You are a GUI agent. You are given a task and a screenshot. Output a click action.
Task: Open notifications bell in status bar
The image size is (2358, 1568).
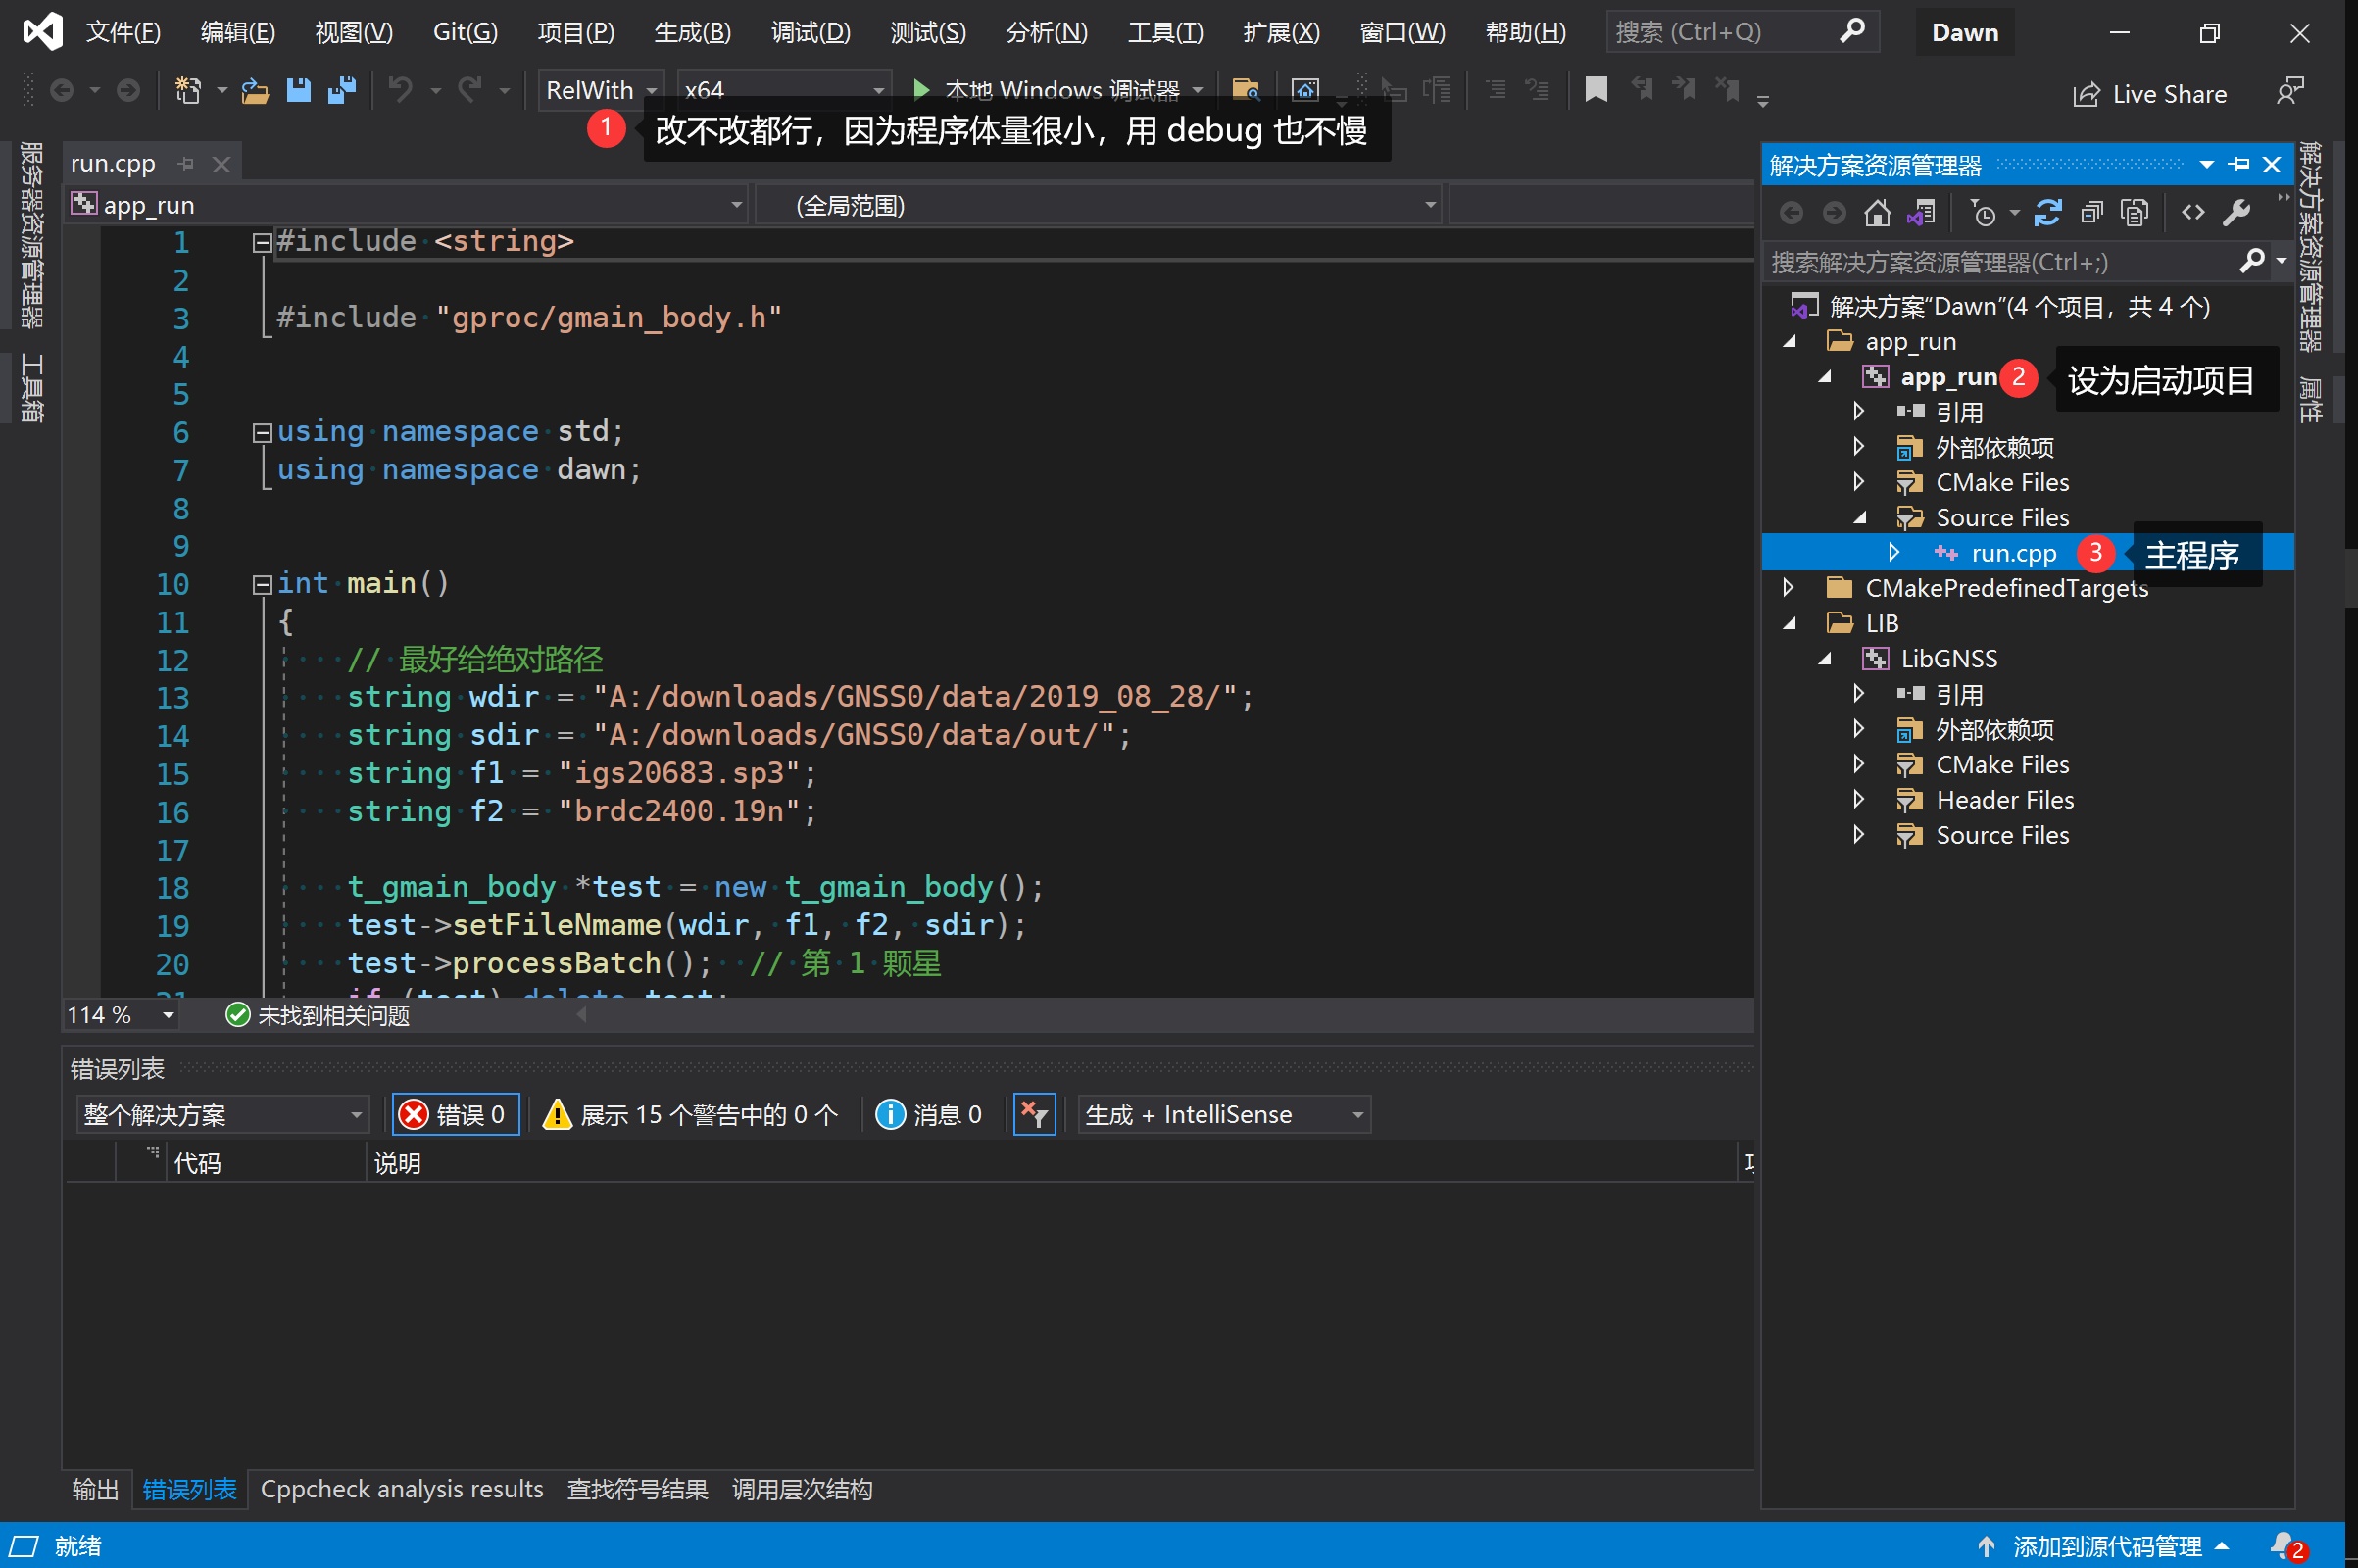pyautogui.click(x=2284, y=1545)
